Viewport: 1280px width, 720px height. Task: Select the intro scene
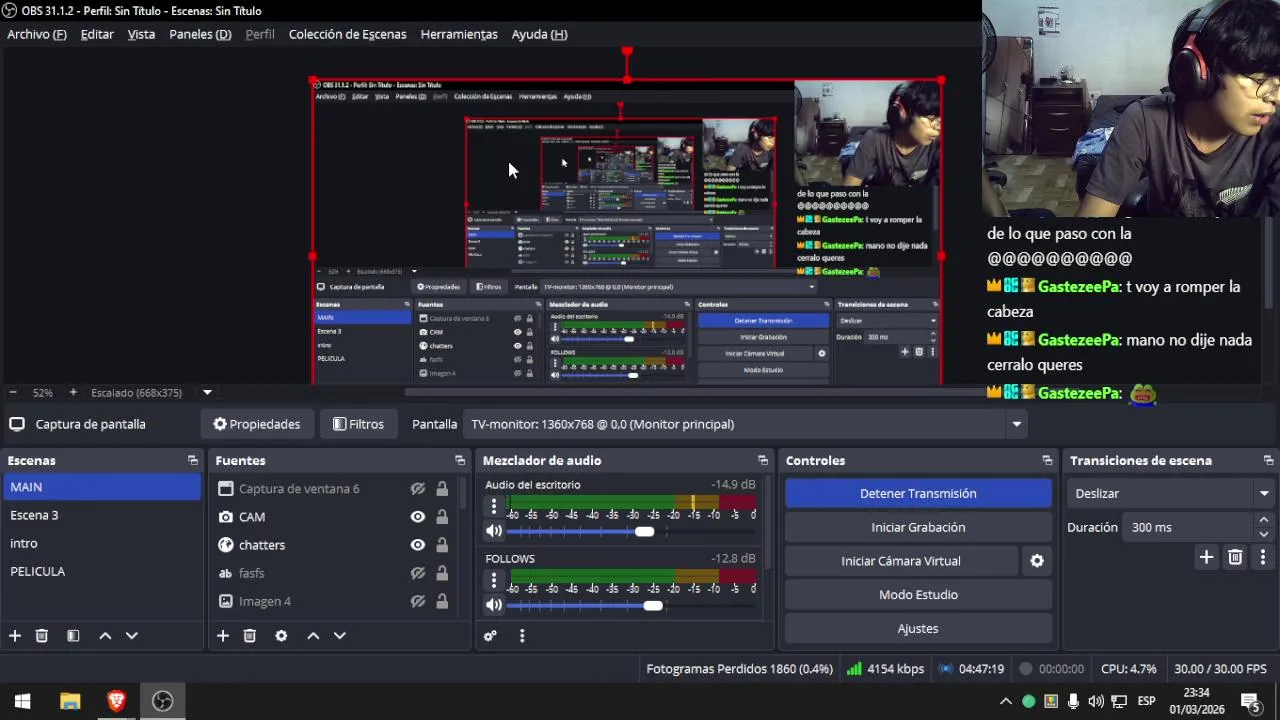(x=102, y=544)
